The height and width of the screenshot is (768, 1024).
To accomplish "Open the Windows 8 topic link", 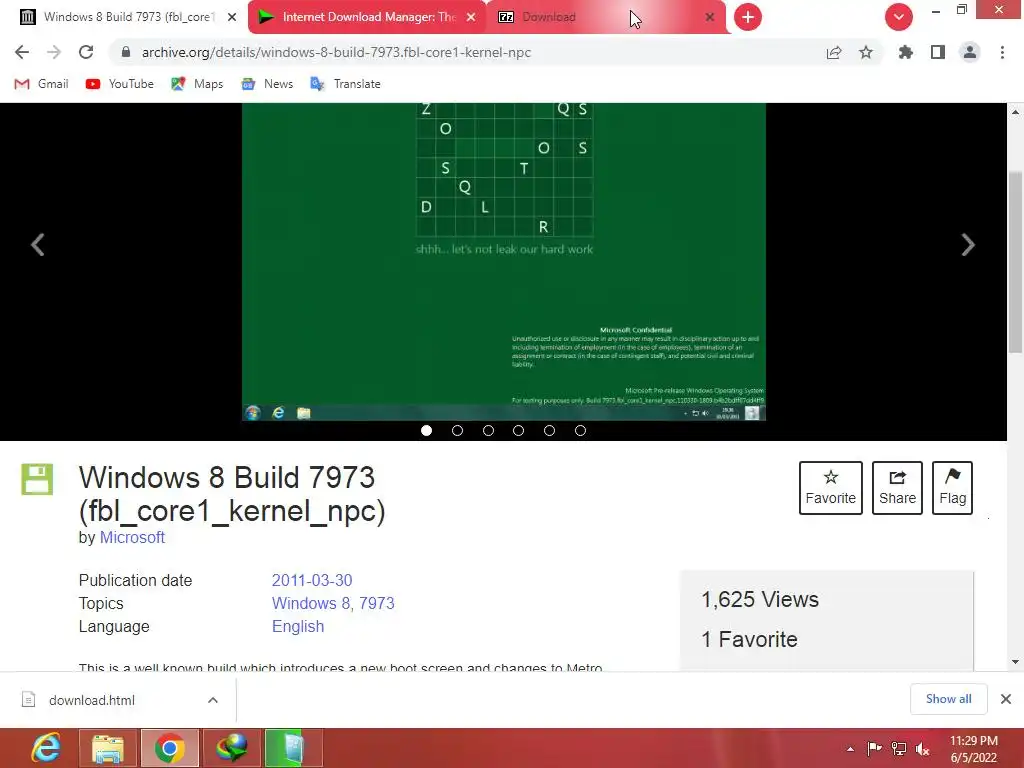I will point(312,603).
